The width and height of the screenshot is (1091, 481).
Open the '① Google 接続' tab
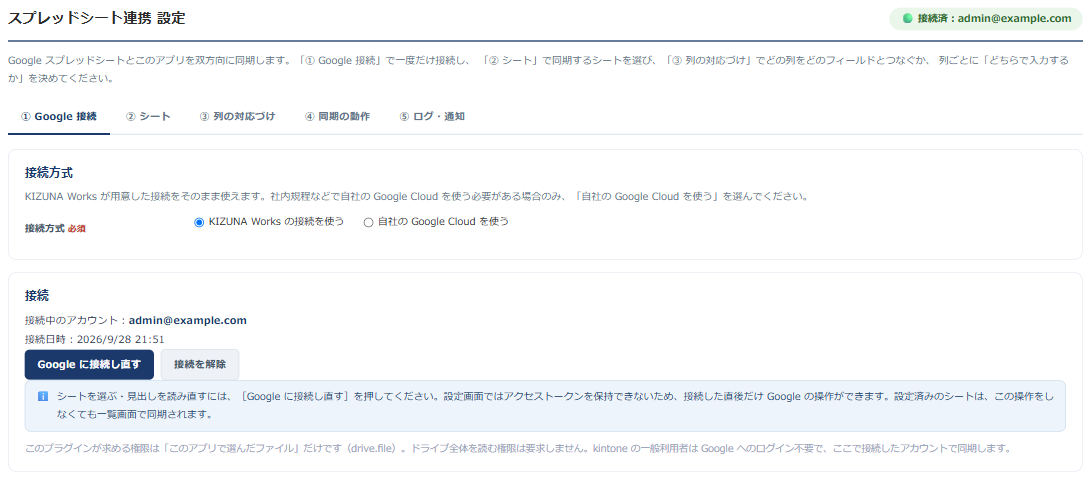coord(59,117)
